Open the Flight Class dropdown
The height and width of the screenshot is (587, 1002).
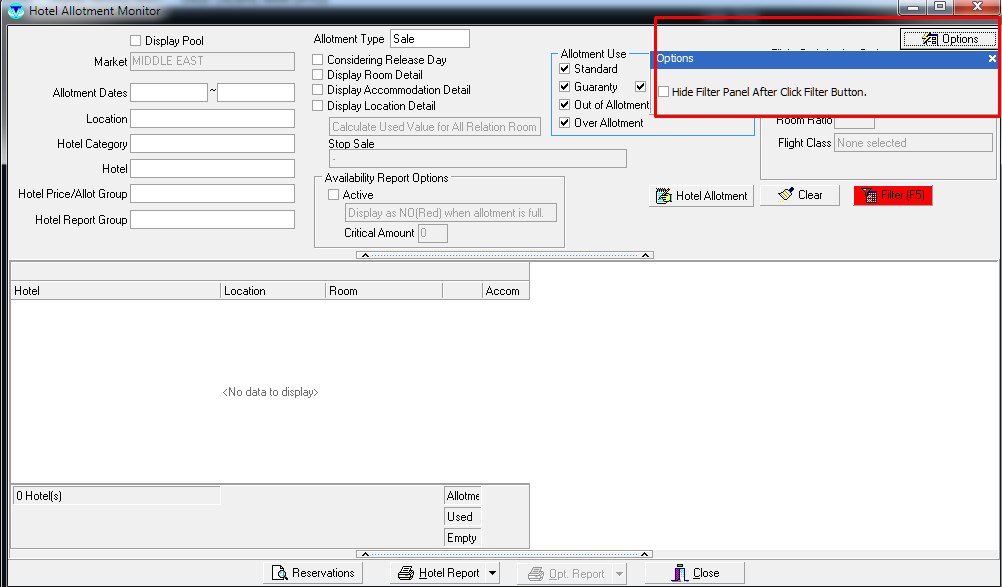coord(913,143)
